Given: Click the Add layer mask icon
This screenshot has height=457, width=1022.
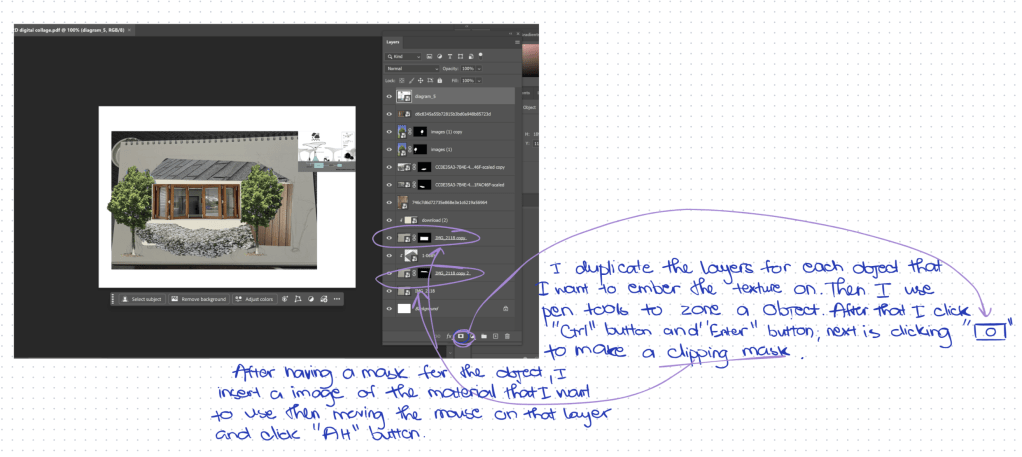Looking at the screenshot, I should tap(460, 336).
